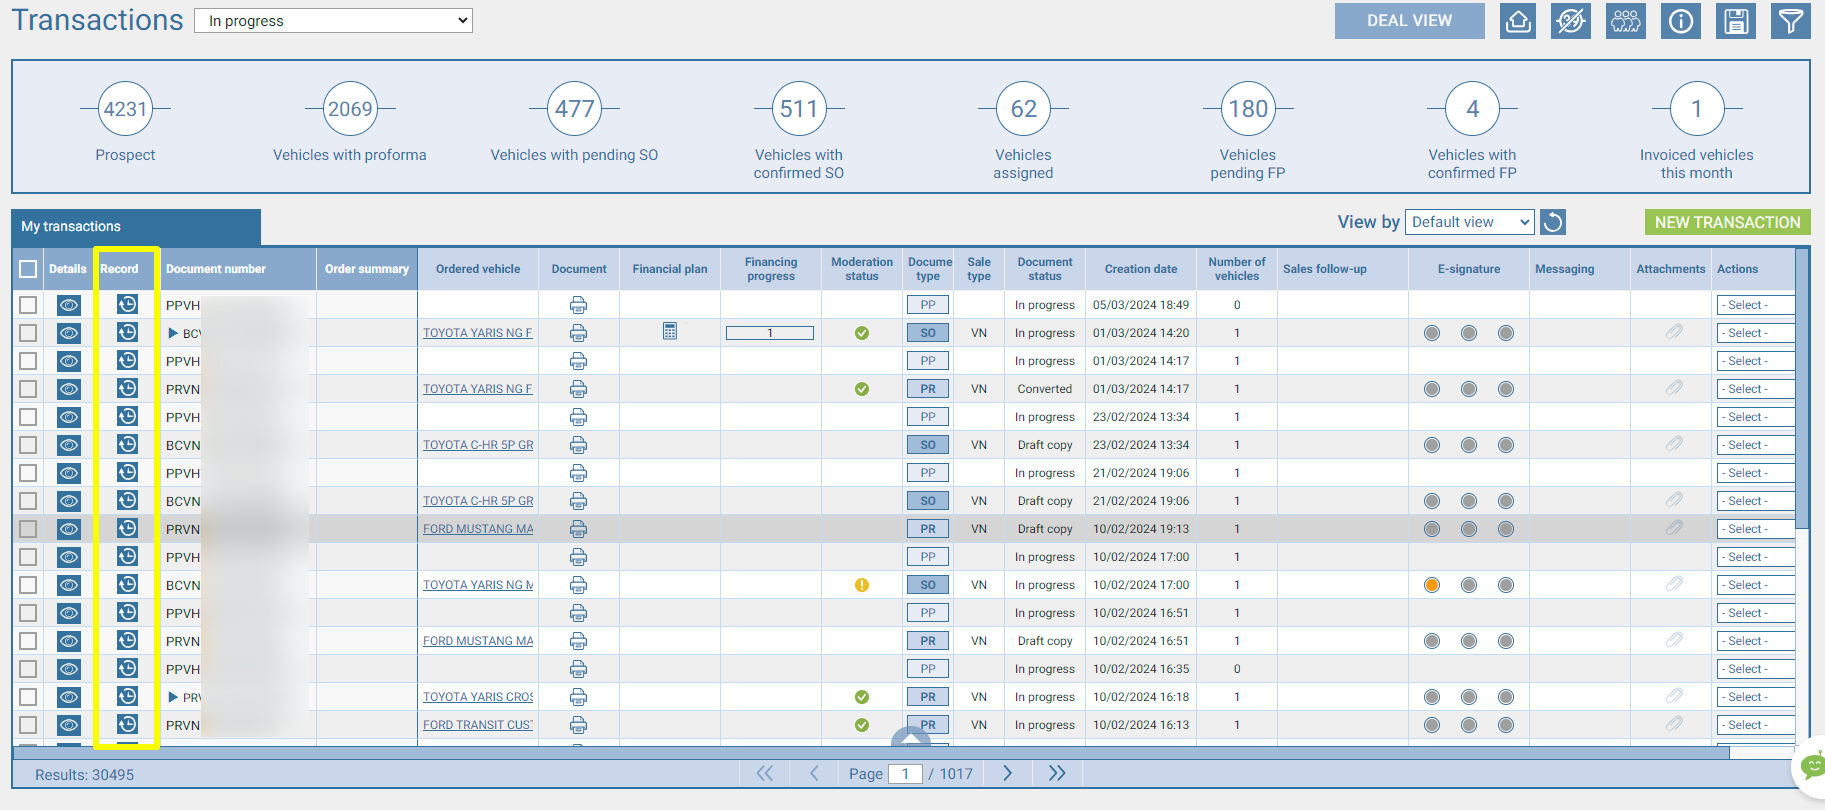The image size is (1825, 810).
Task: Expand the PRV row triangle at 10/02/2024 16:18
Action: click(173, 697)
